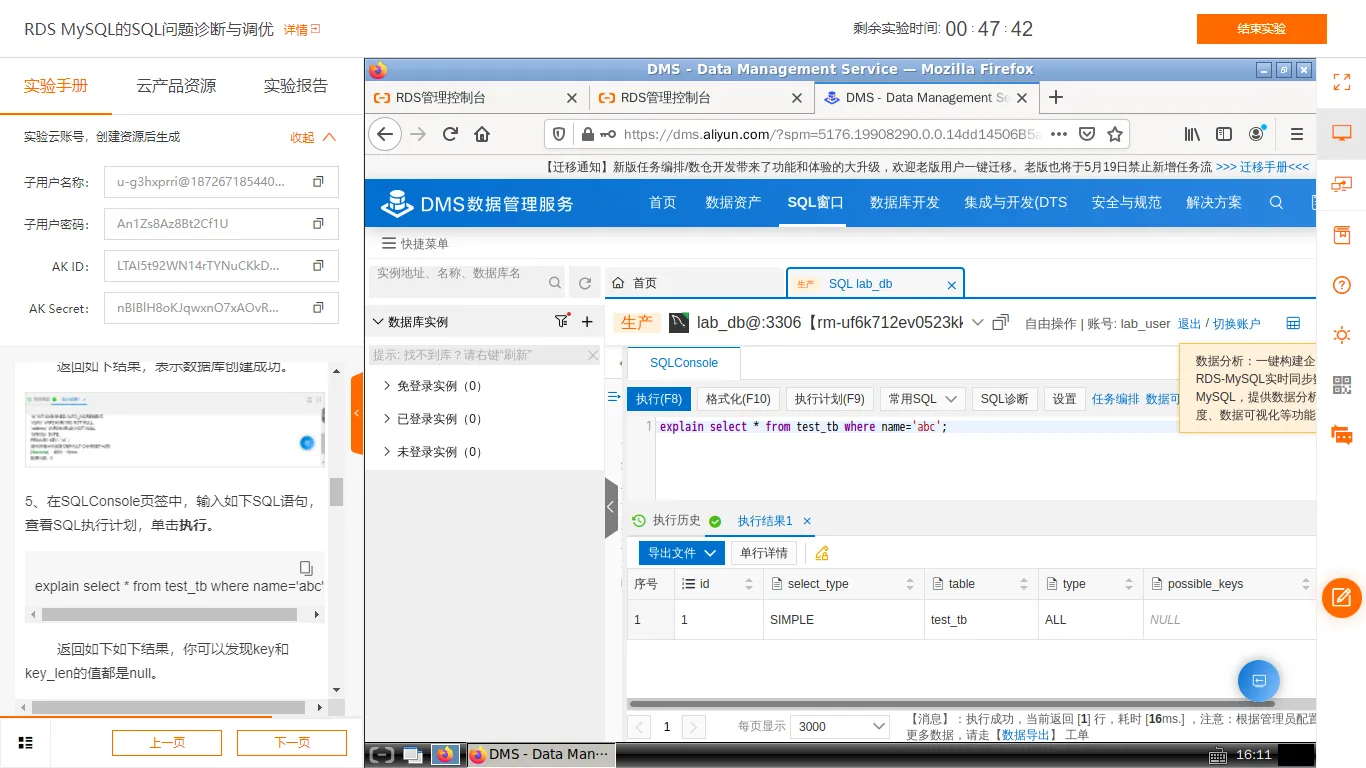This screenshot has width=1366, height=768.
Task: Open 单行详情 view
Action: tap(764, 553)
